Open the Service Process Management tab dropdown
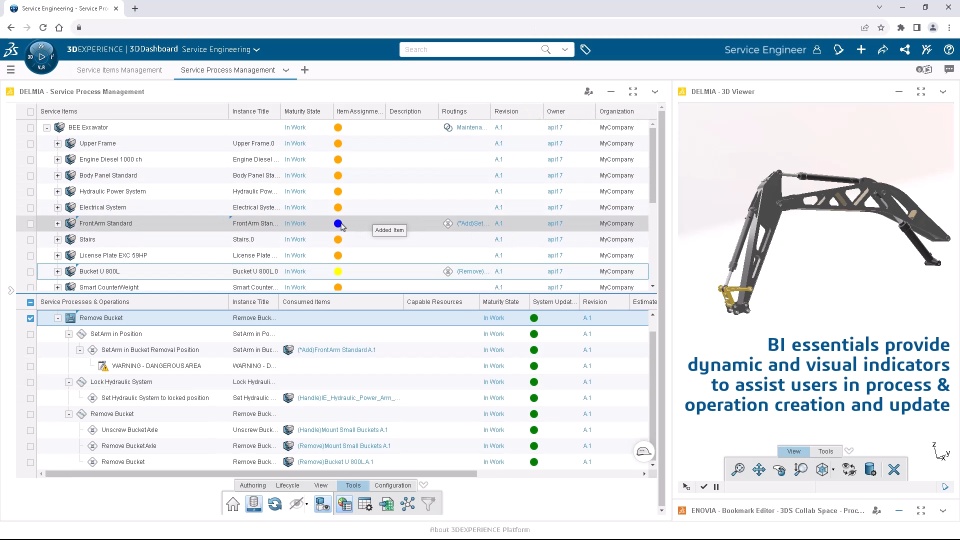 [x=286, y=70]
